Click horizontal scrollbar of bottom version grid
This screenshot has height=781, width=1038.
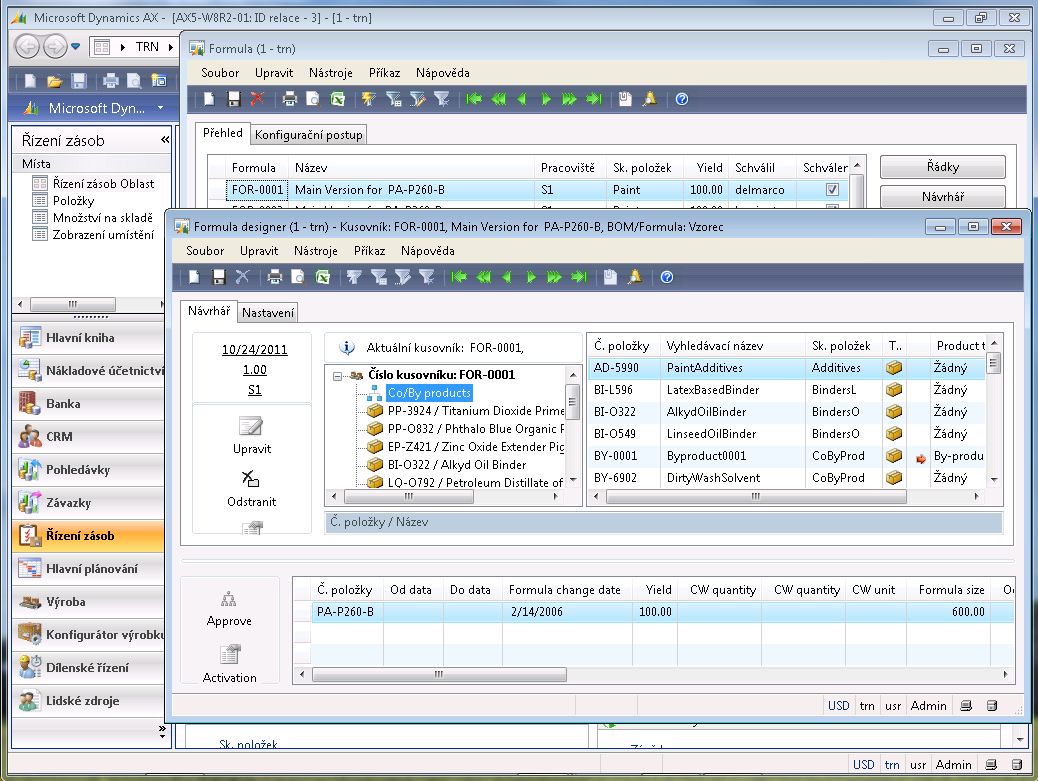tap(439, 674)
